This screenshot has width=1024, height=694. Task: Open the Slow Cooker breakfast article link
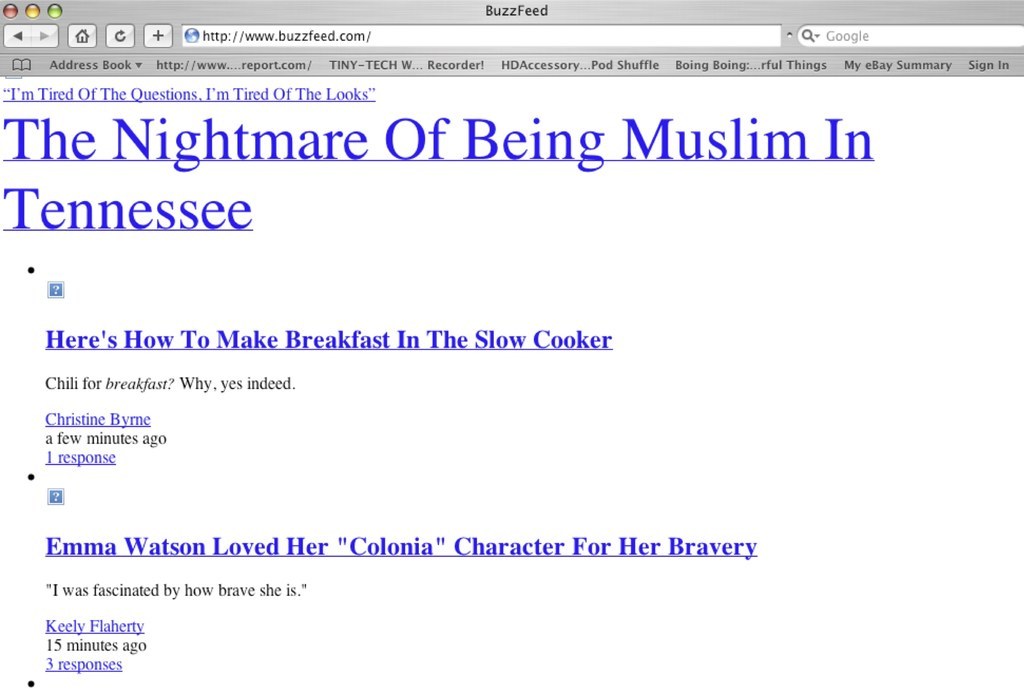[329, 339]
